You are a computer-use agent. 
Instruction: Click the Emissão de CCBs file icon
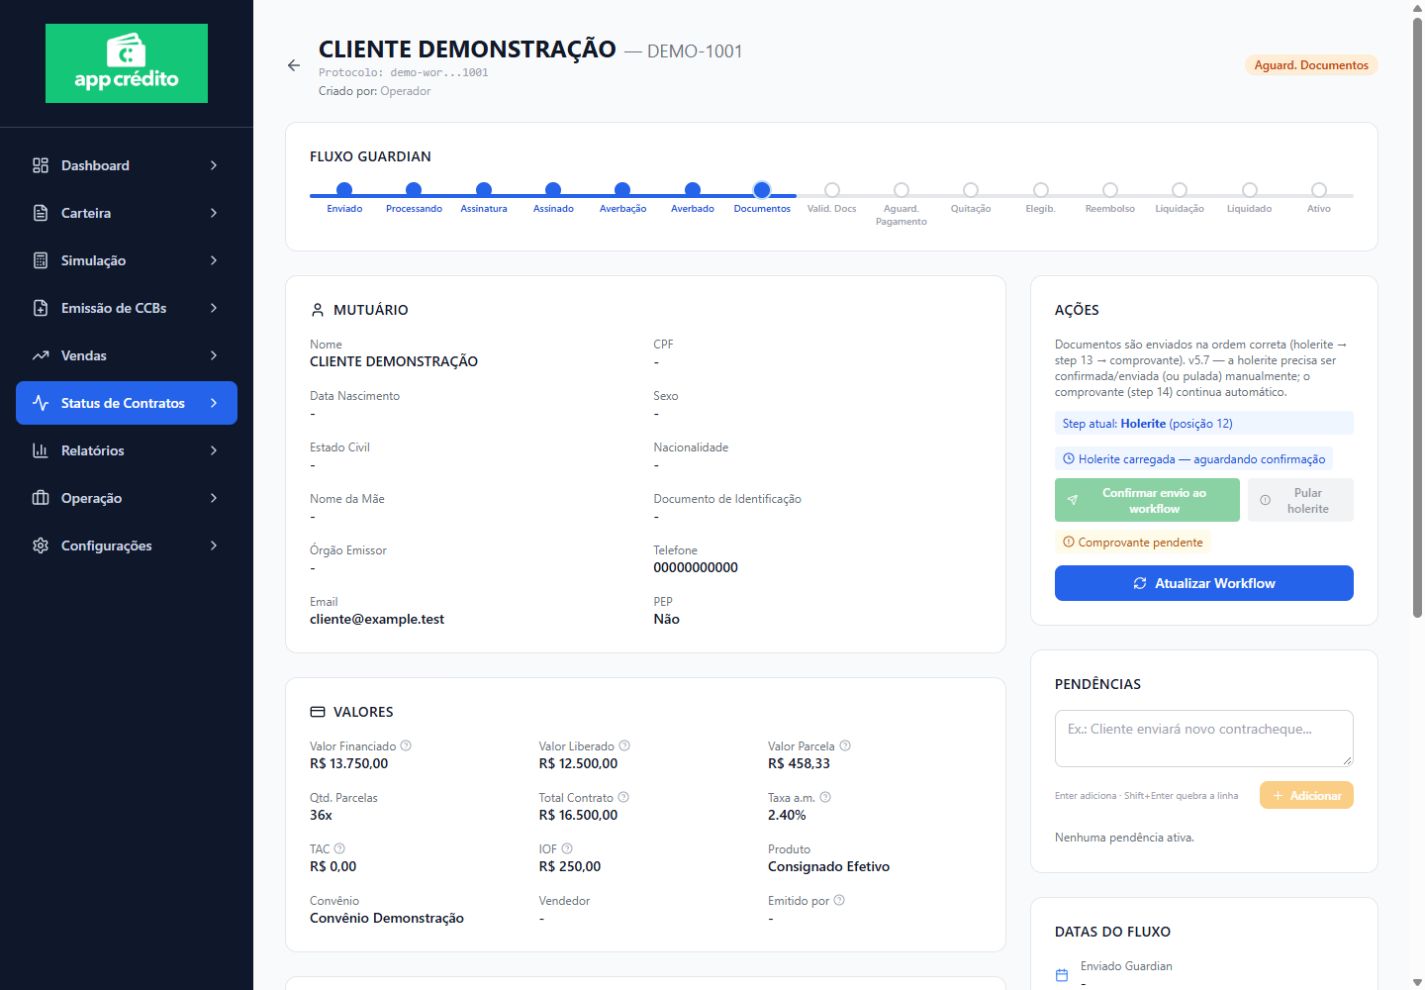(40, 308)
